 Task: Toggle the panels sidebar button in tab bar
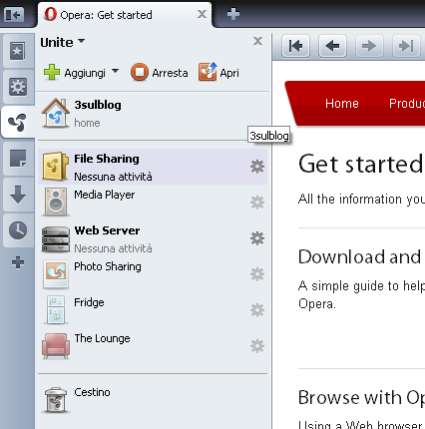point(14,14)
